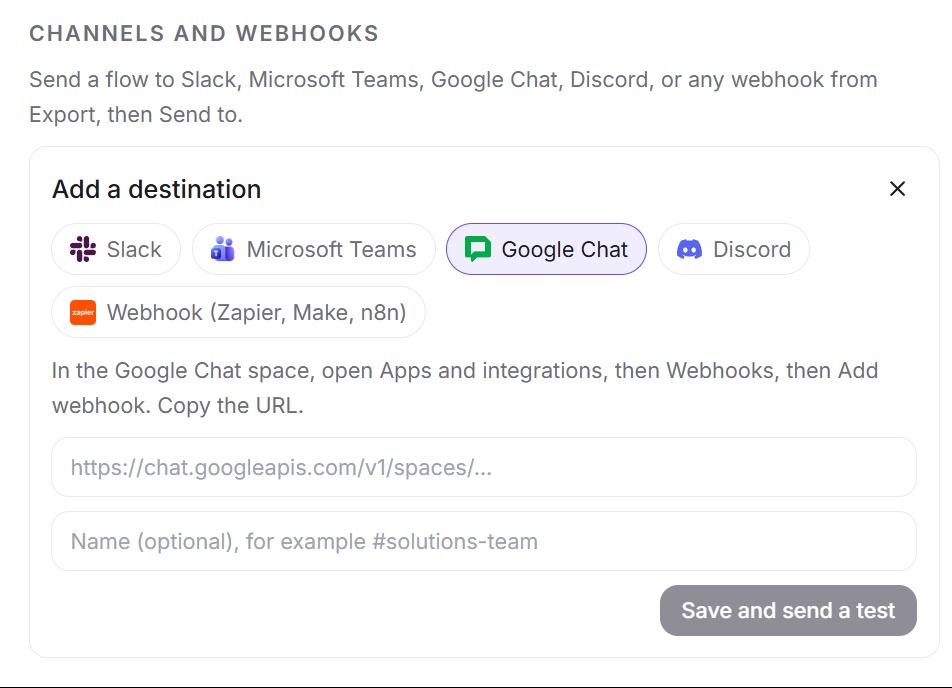Choose Microsoft Teams as the destination
Viewport: 952px width, 688px height.
click(314, 249)
